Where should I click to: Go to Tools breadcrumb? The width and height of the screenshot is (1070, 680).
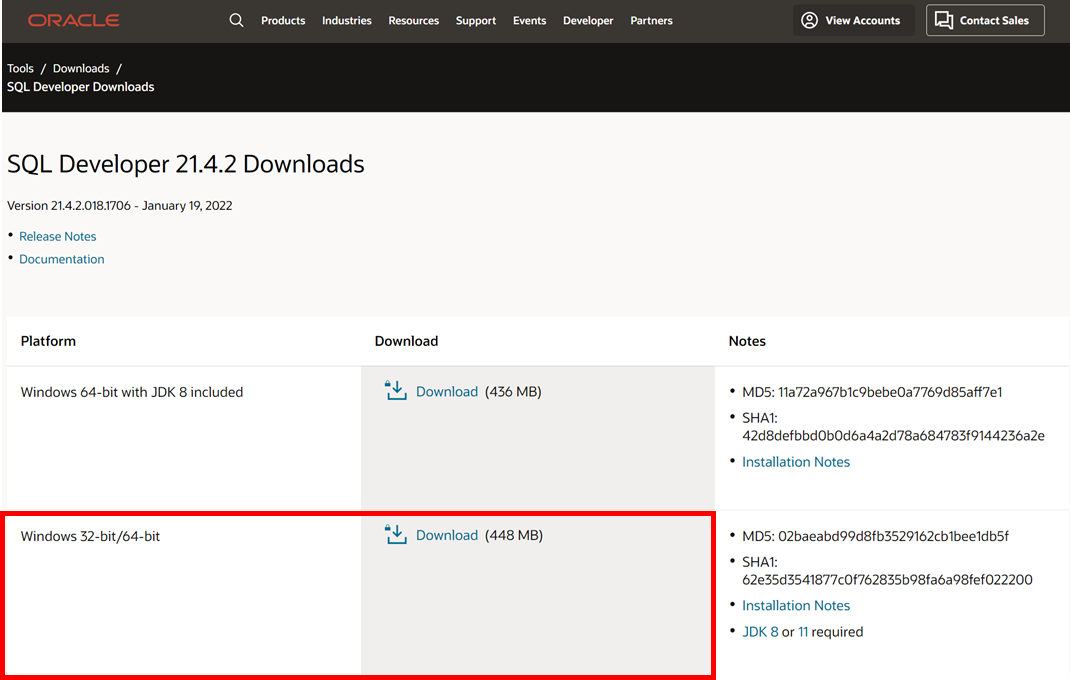[20, 68]
